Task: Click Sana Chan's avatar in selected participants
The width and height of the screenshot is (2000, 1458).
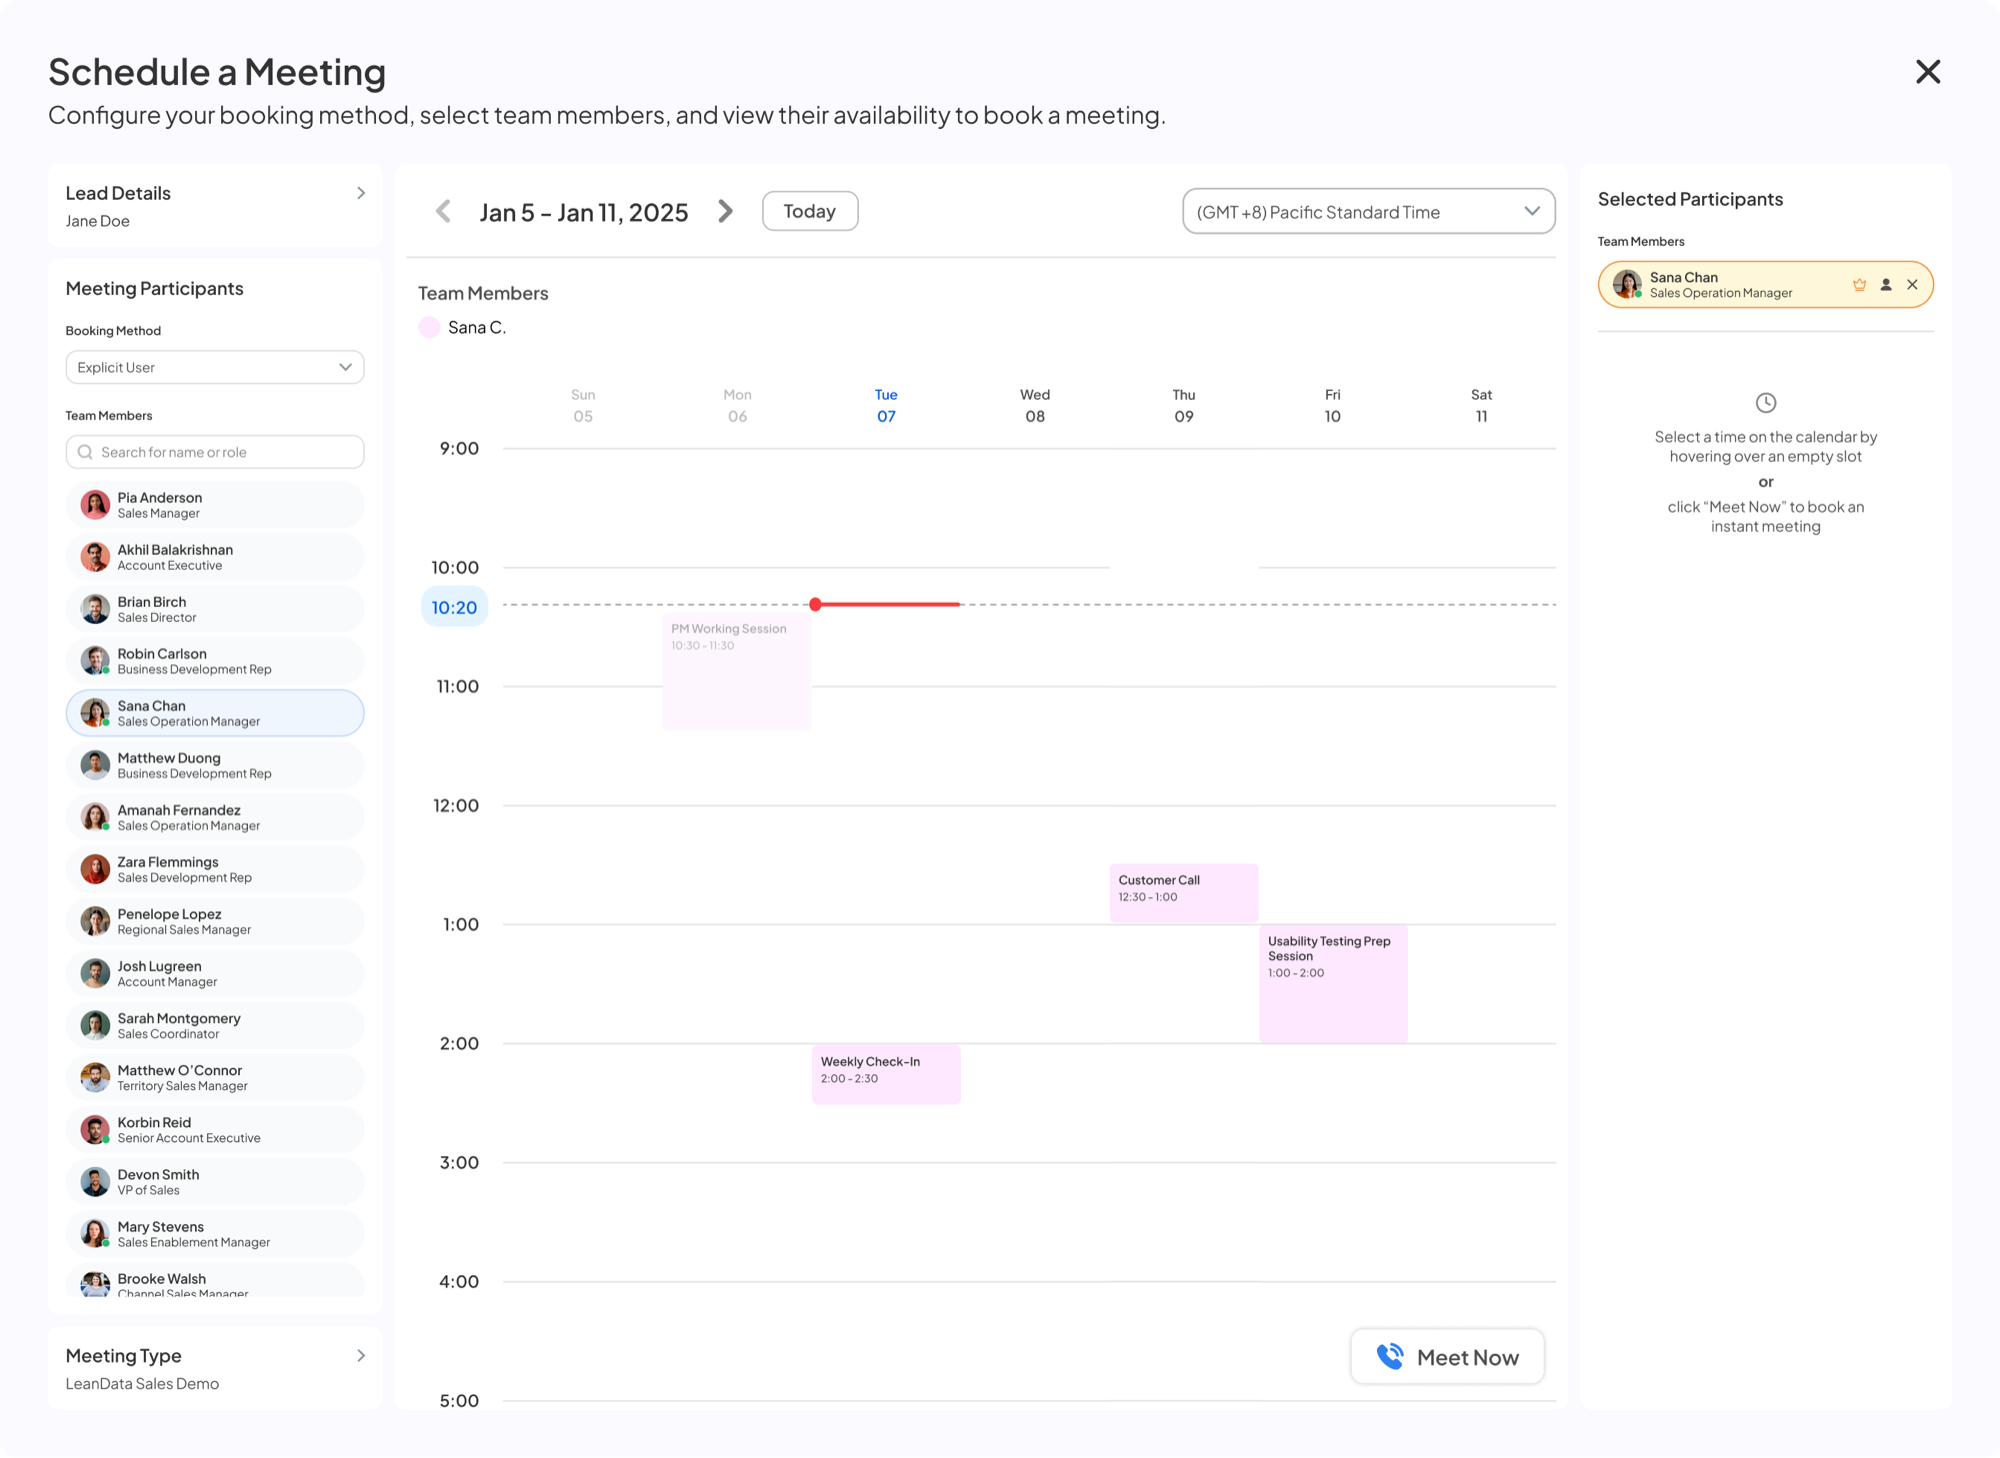Action: (1627, 285)
